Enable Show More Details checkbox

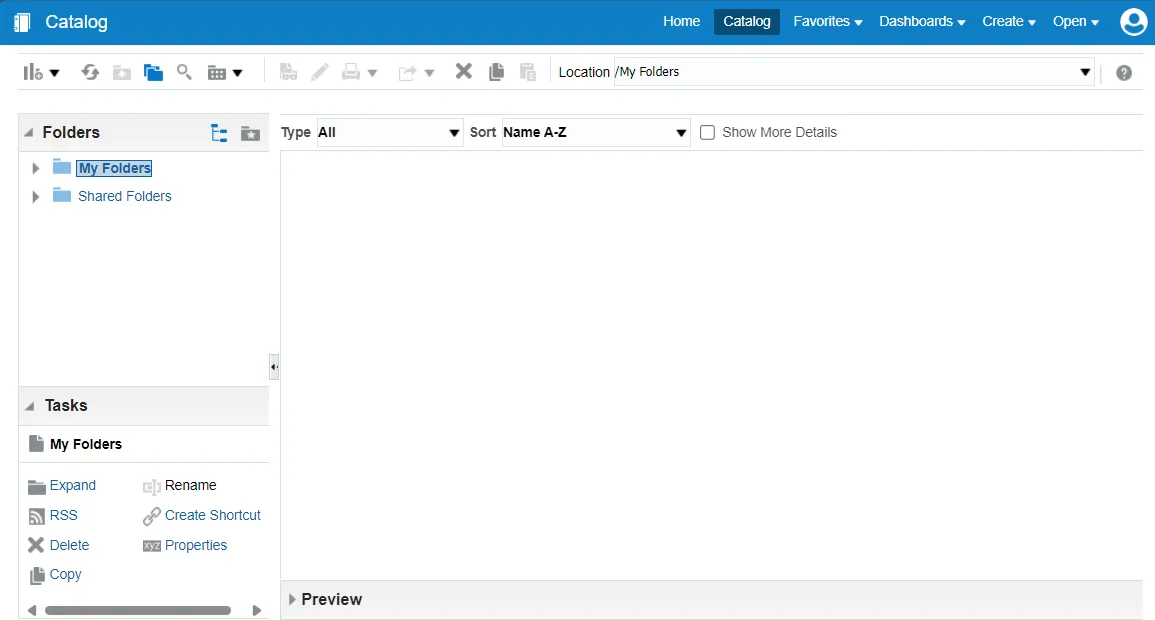pos(708,132)
